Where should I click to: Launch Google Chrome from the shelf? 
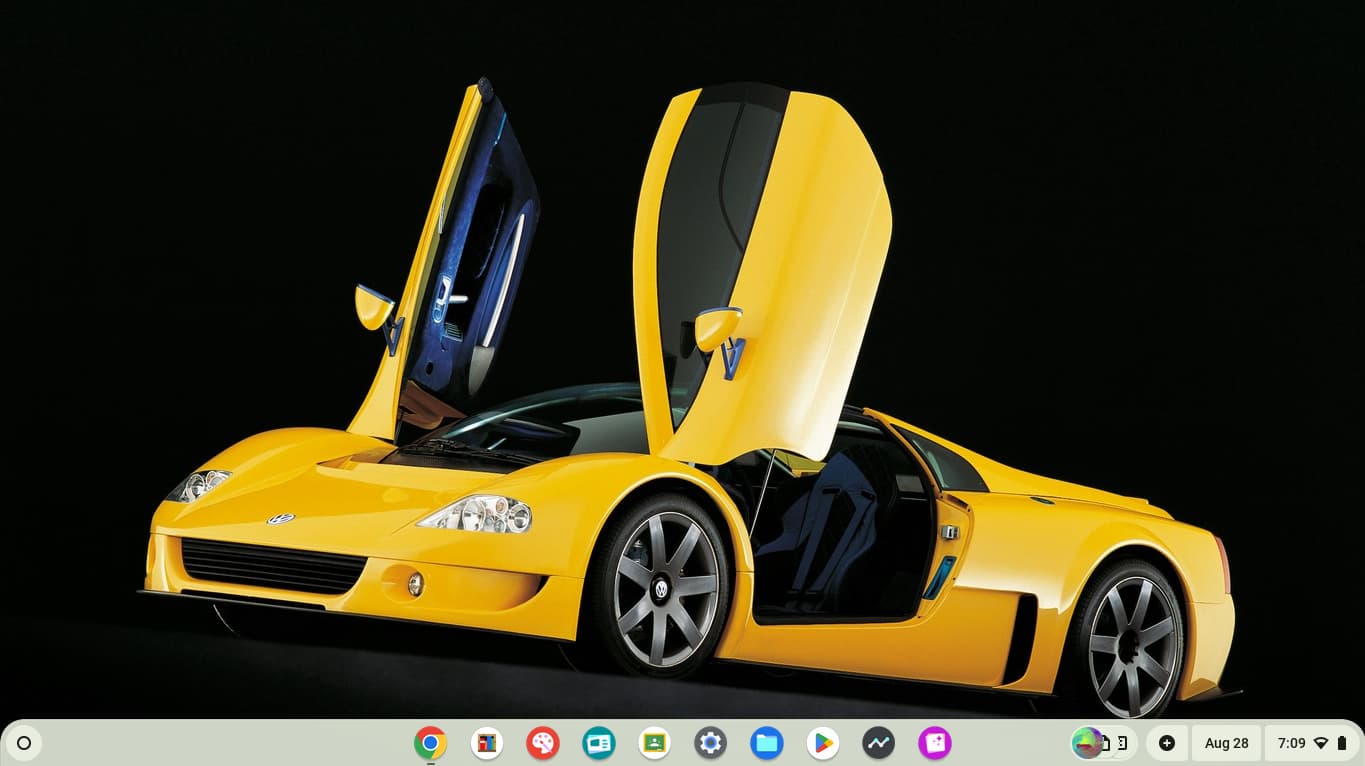[x=430, y=743]
